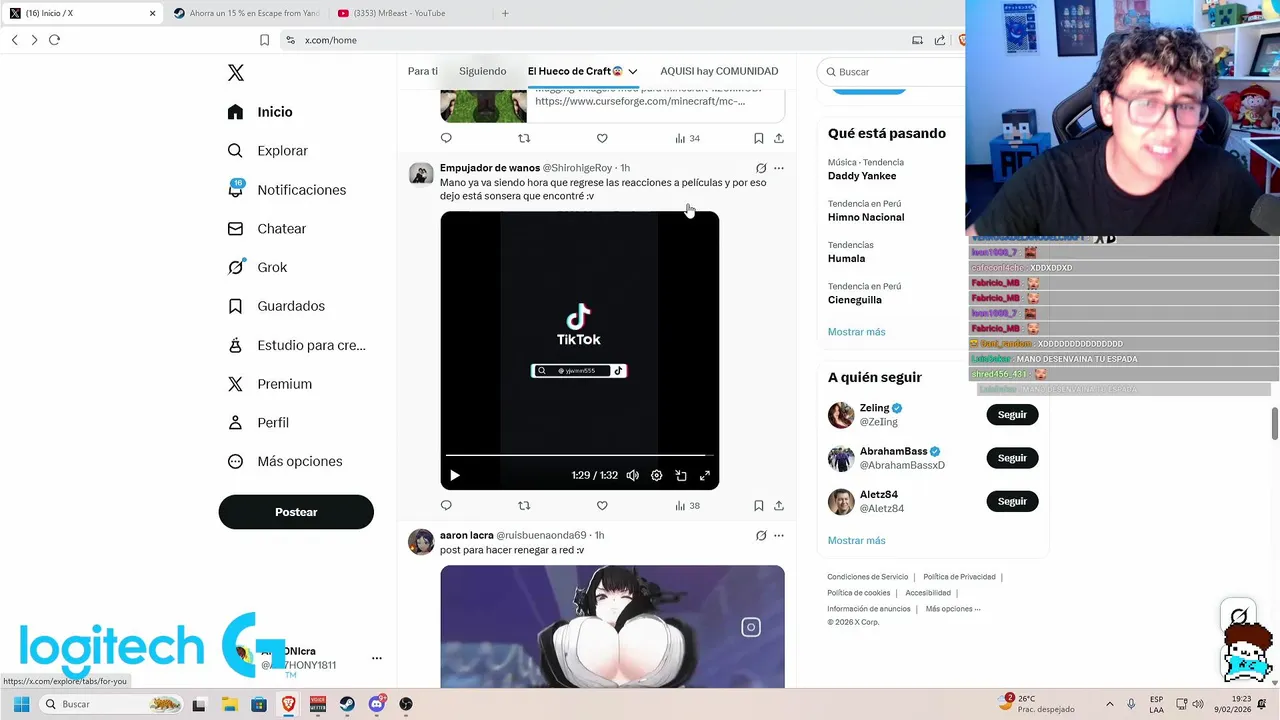Image resolution: width=1280 pixels, height=720 pixels.
Task: Switch to the Siguiendo tab
Action: click(483, 71)
